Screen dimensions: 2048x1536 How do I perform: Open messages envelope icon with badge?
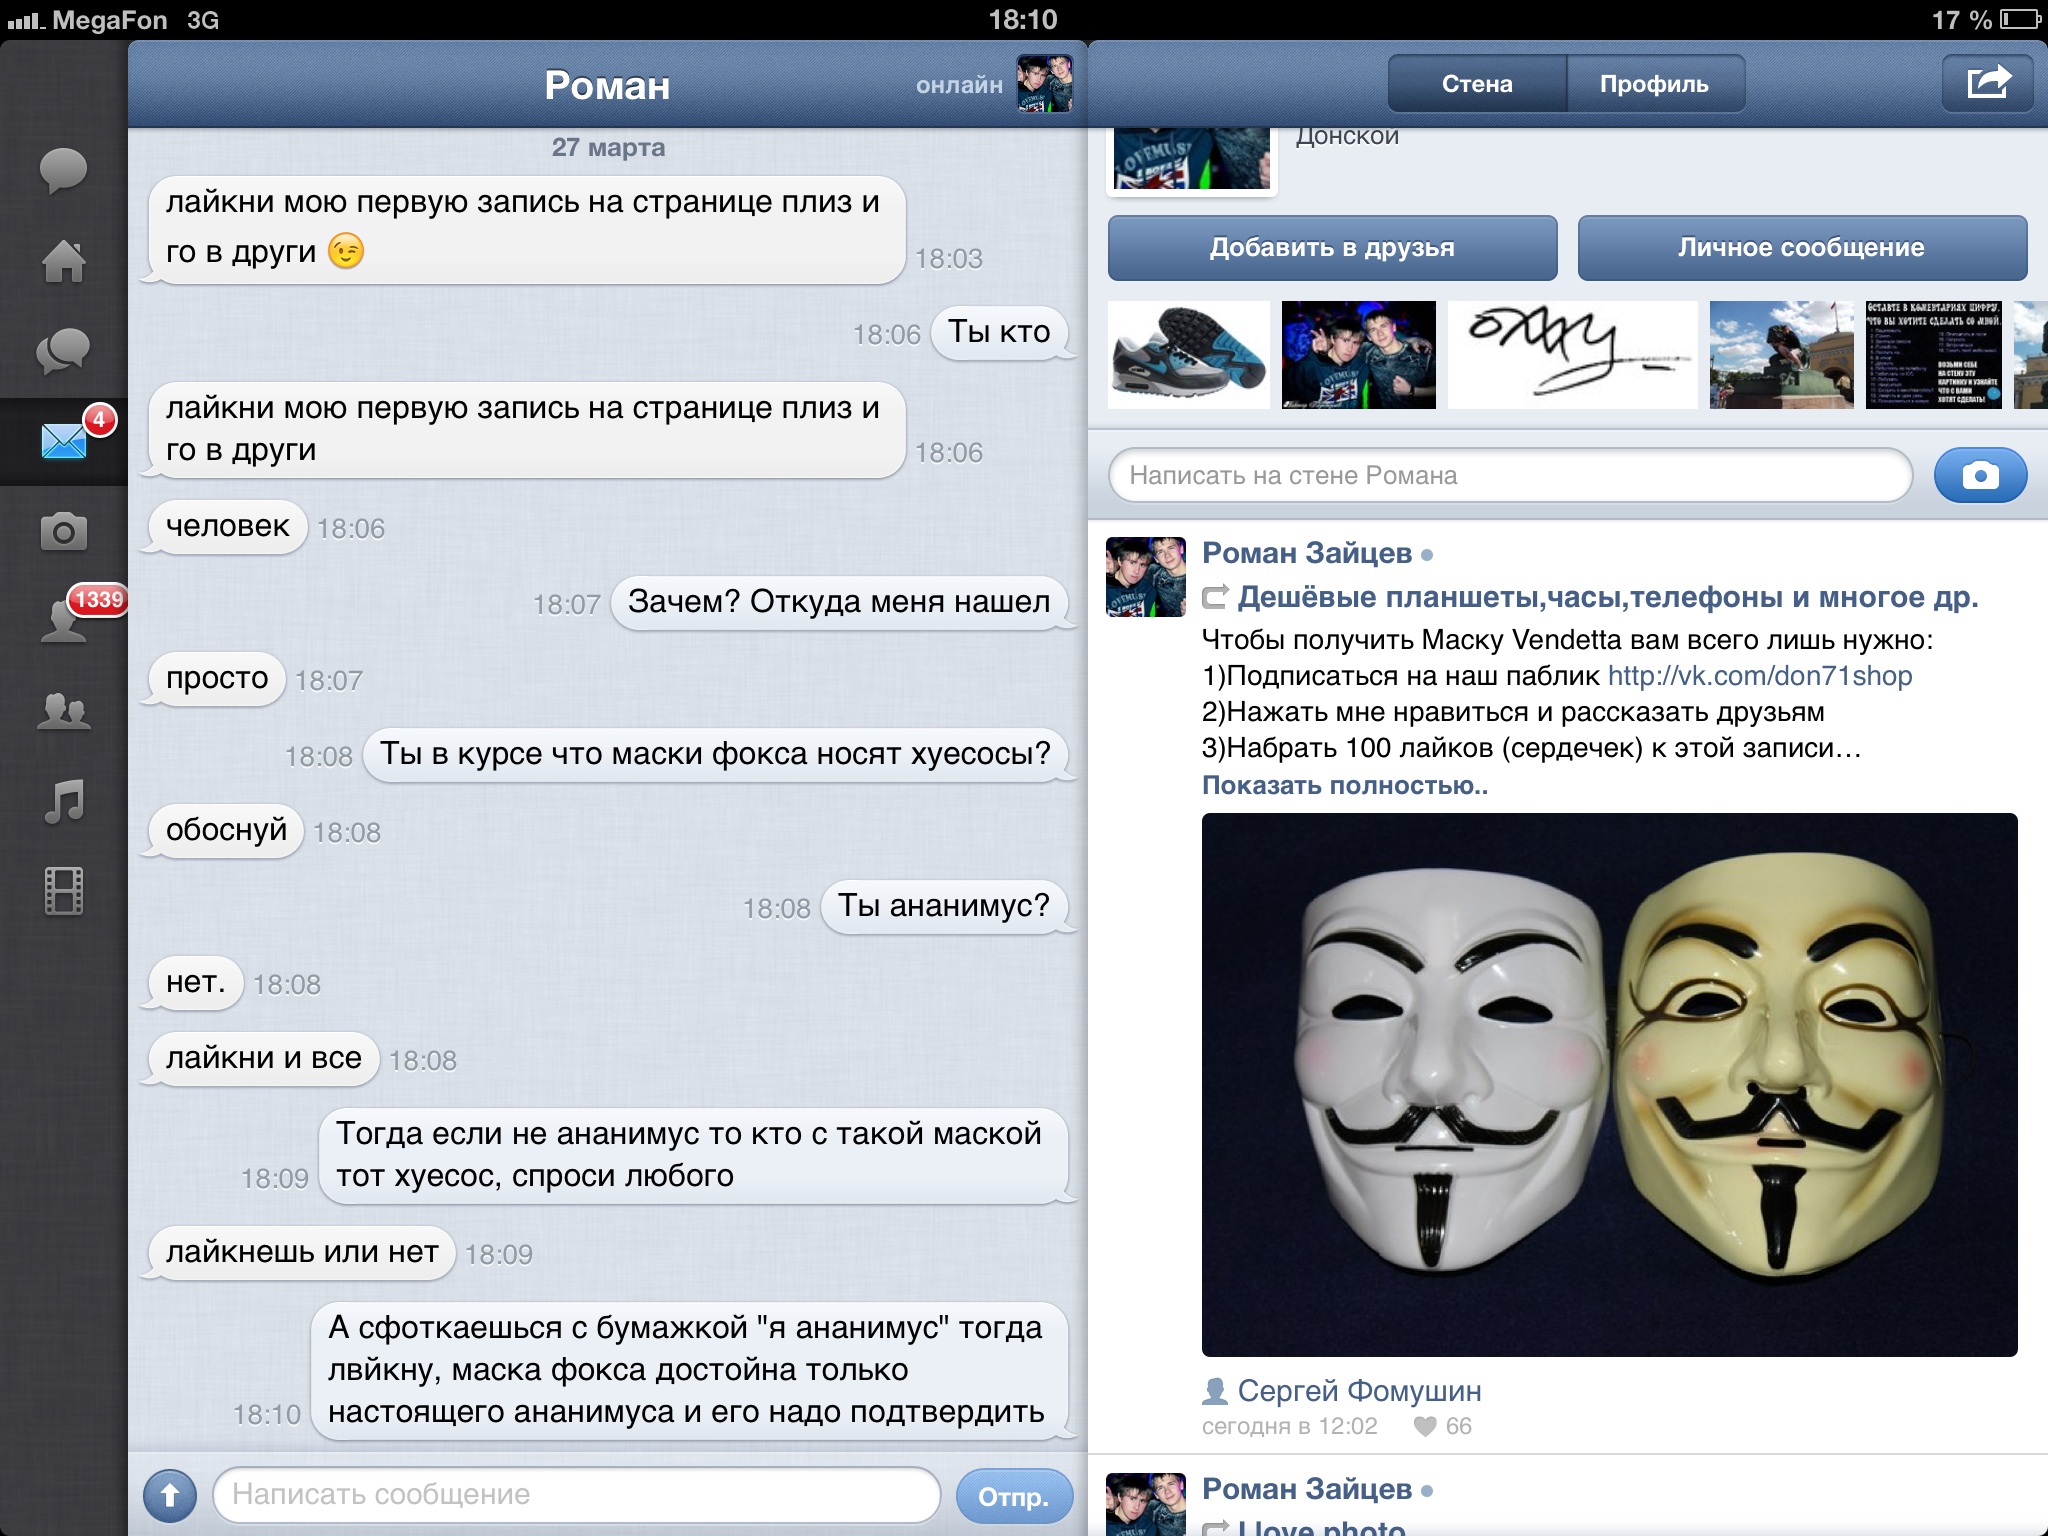pyautogui.click(x=65, y=440)
